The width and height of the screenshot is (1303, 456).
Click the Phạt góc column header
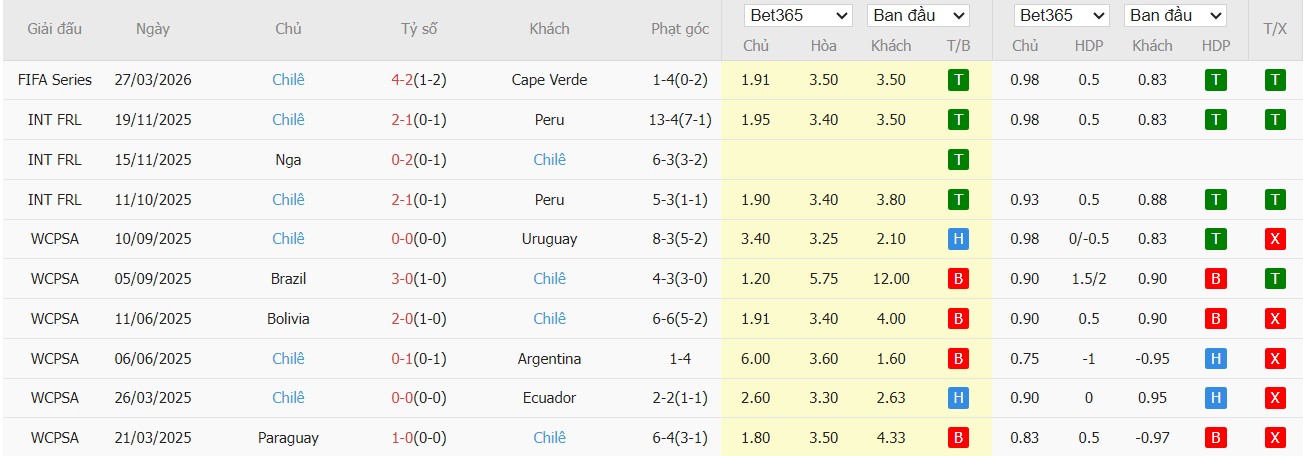click(x=679, y=29)
